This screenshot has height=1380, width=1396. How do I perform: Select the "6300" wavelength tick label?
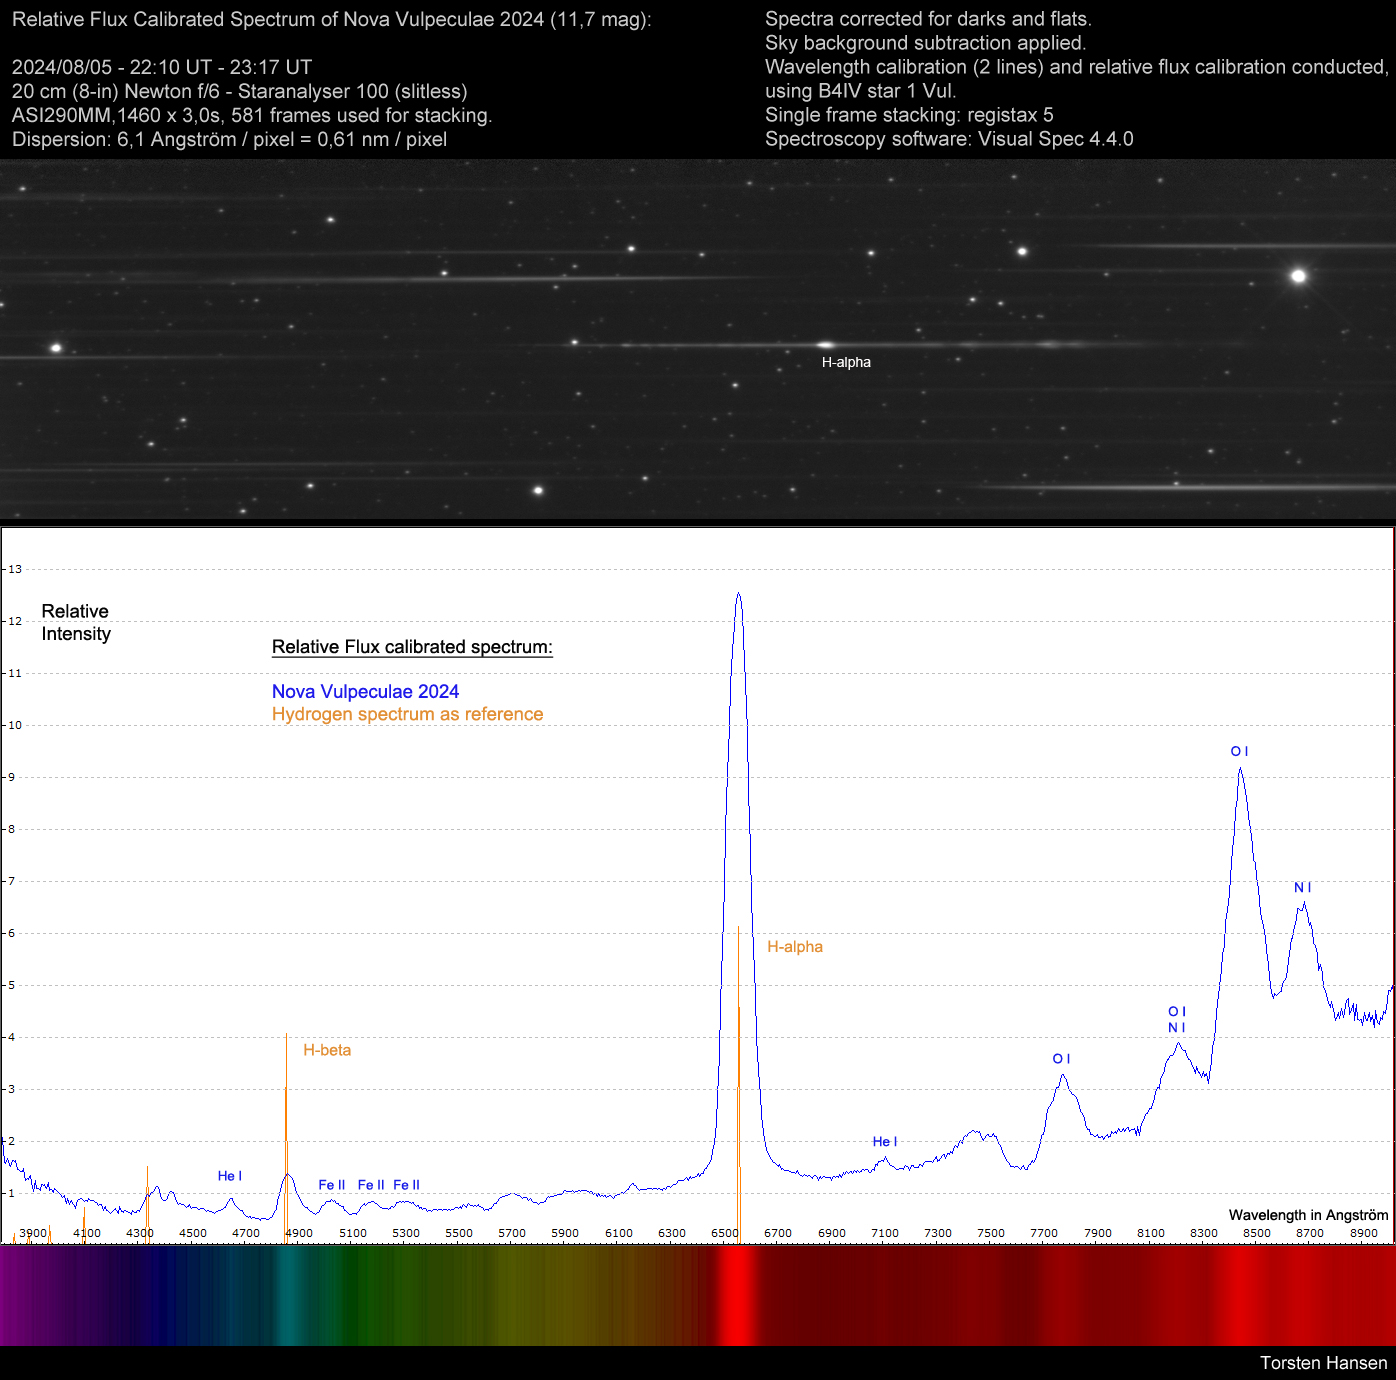pos(672,1233)
